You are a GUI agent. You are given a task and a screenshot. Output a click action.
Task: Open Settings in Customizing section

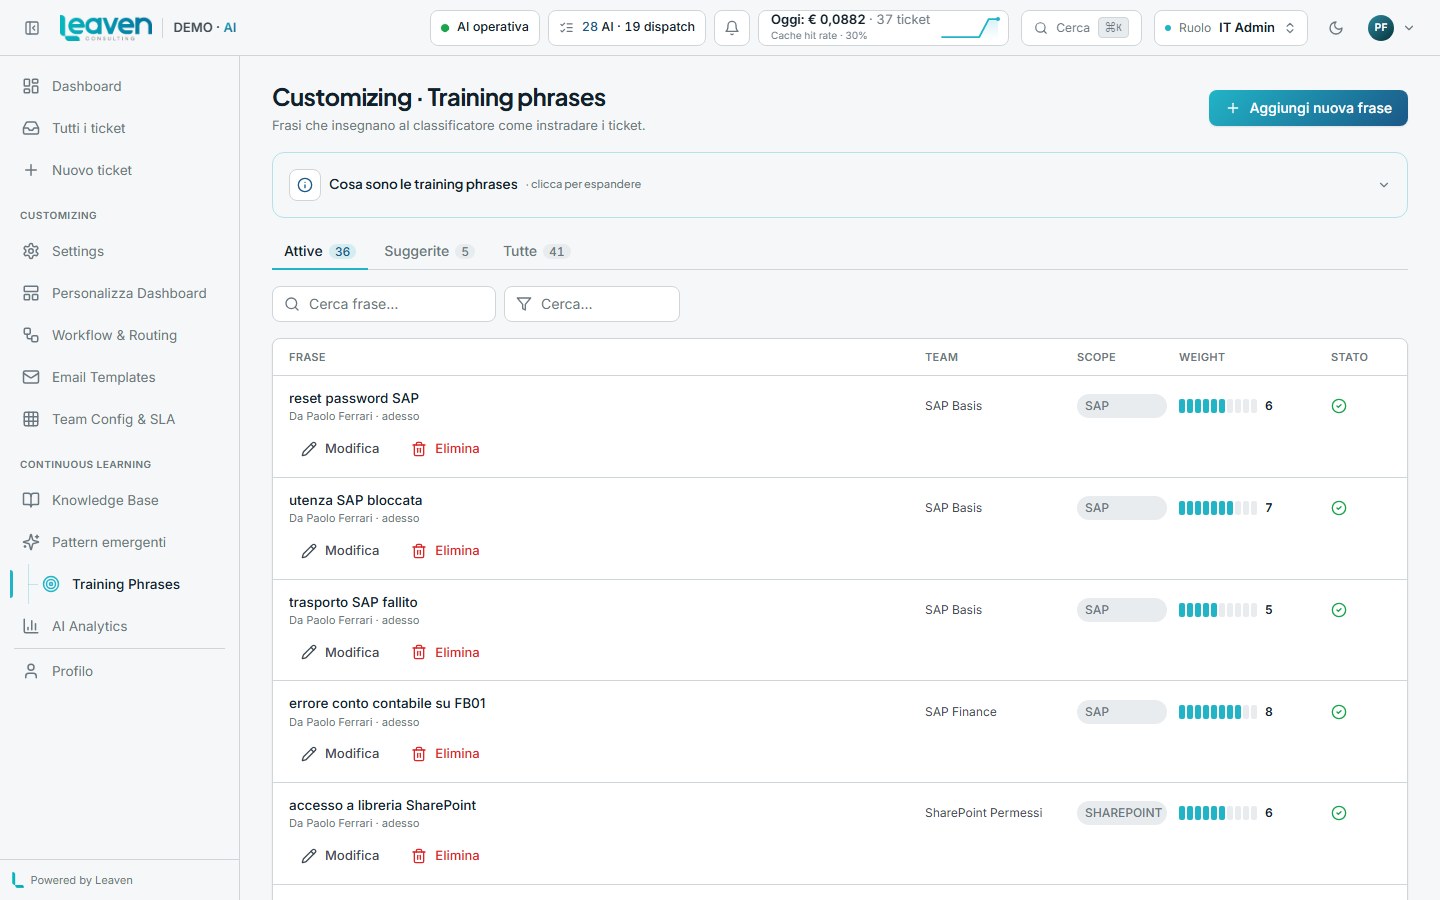pyautogui.click(x=120, y=251)
